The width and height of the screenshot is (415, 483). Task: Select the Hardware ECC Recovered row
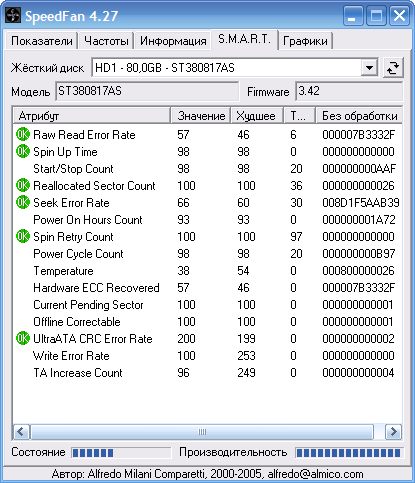point(207,287)
